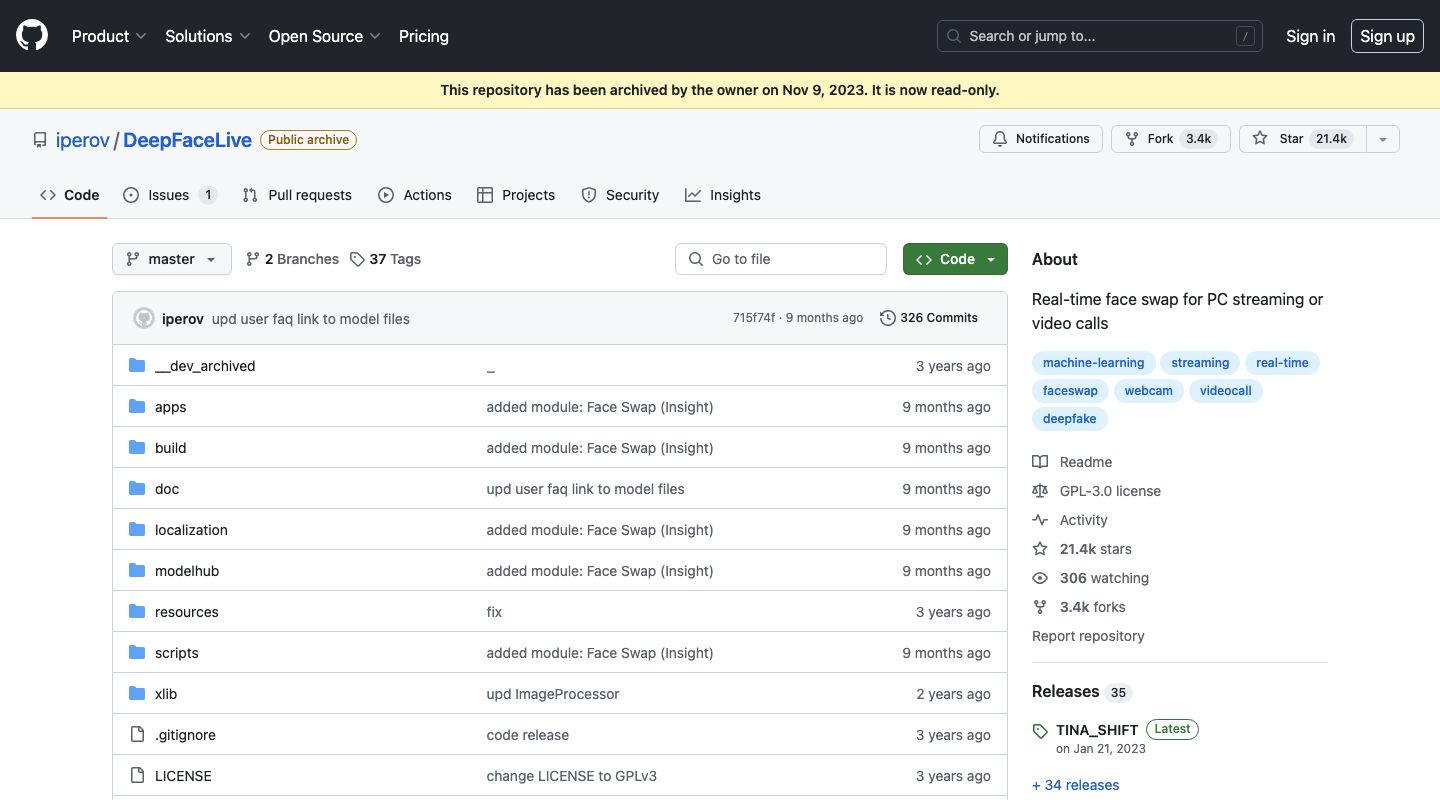Viewport: 1440px width, 800px height.
Task: Click the Sign up button
Action: pos(1387,36)
